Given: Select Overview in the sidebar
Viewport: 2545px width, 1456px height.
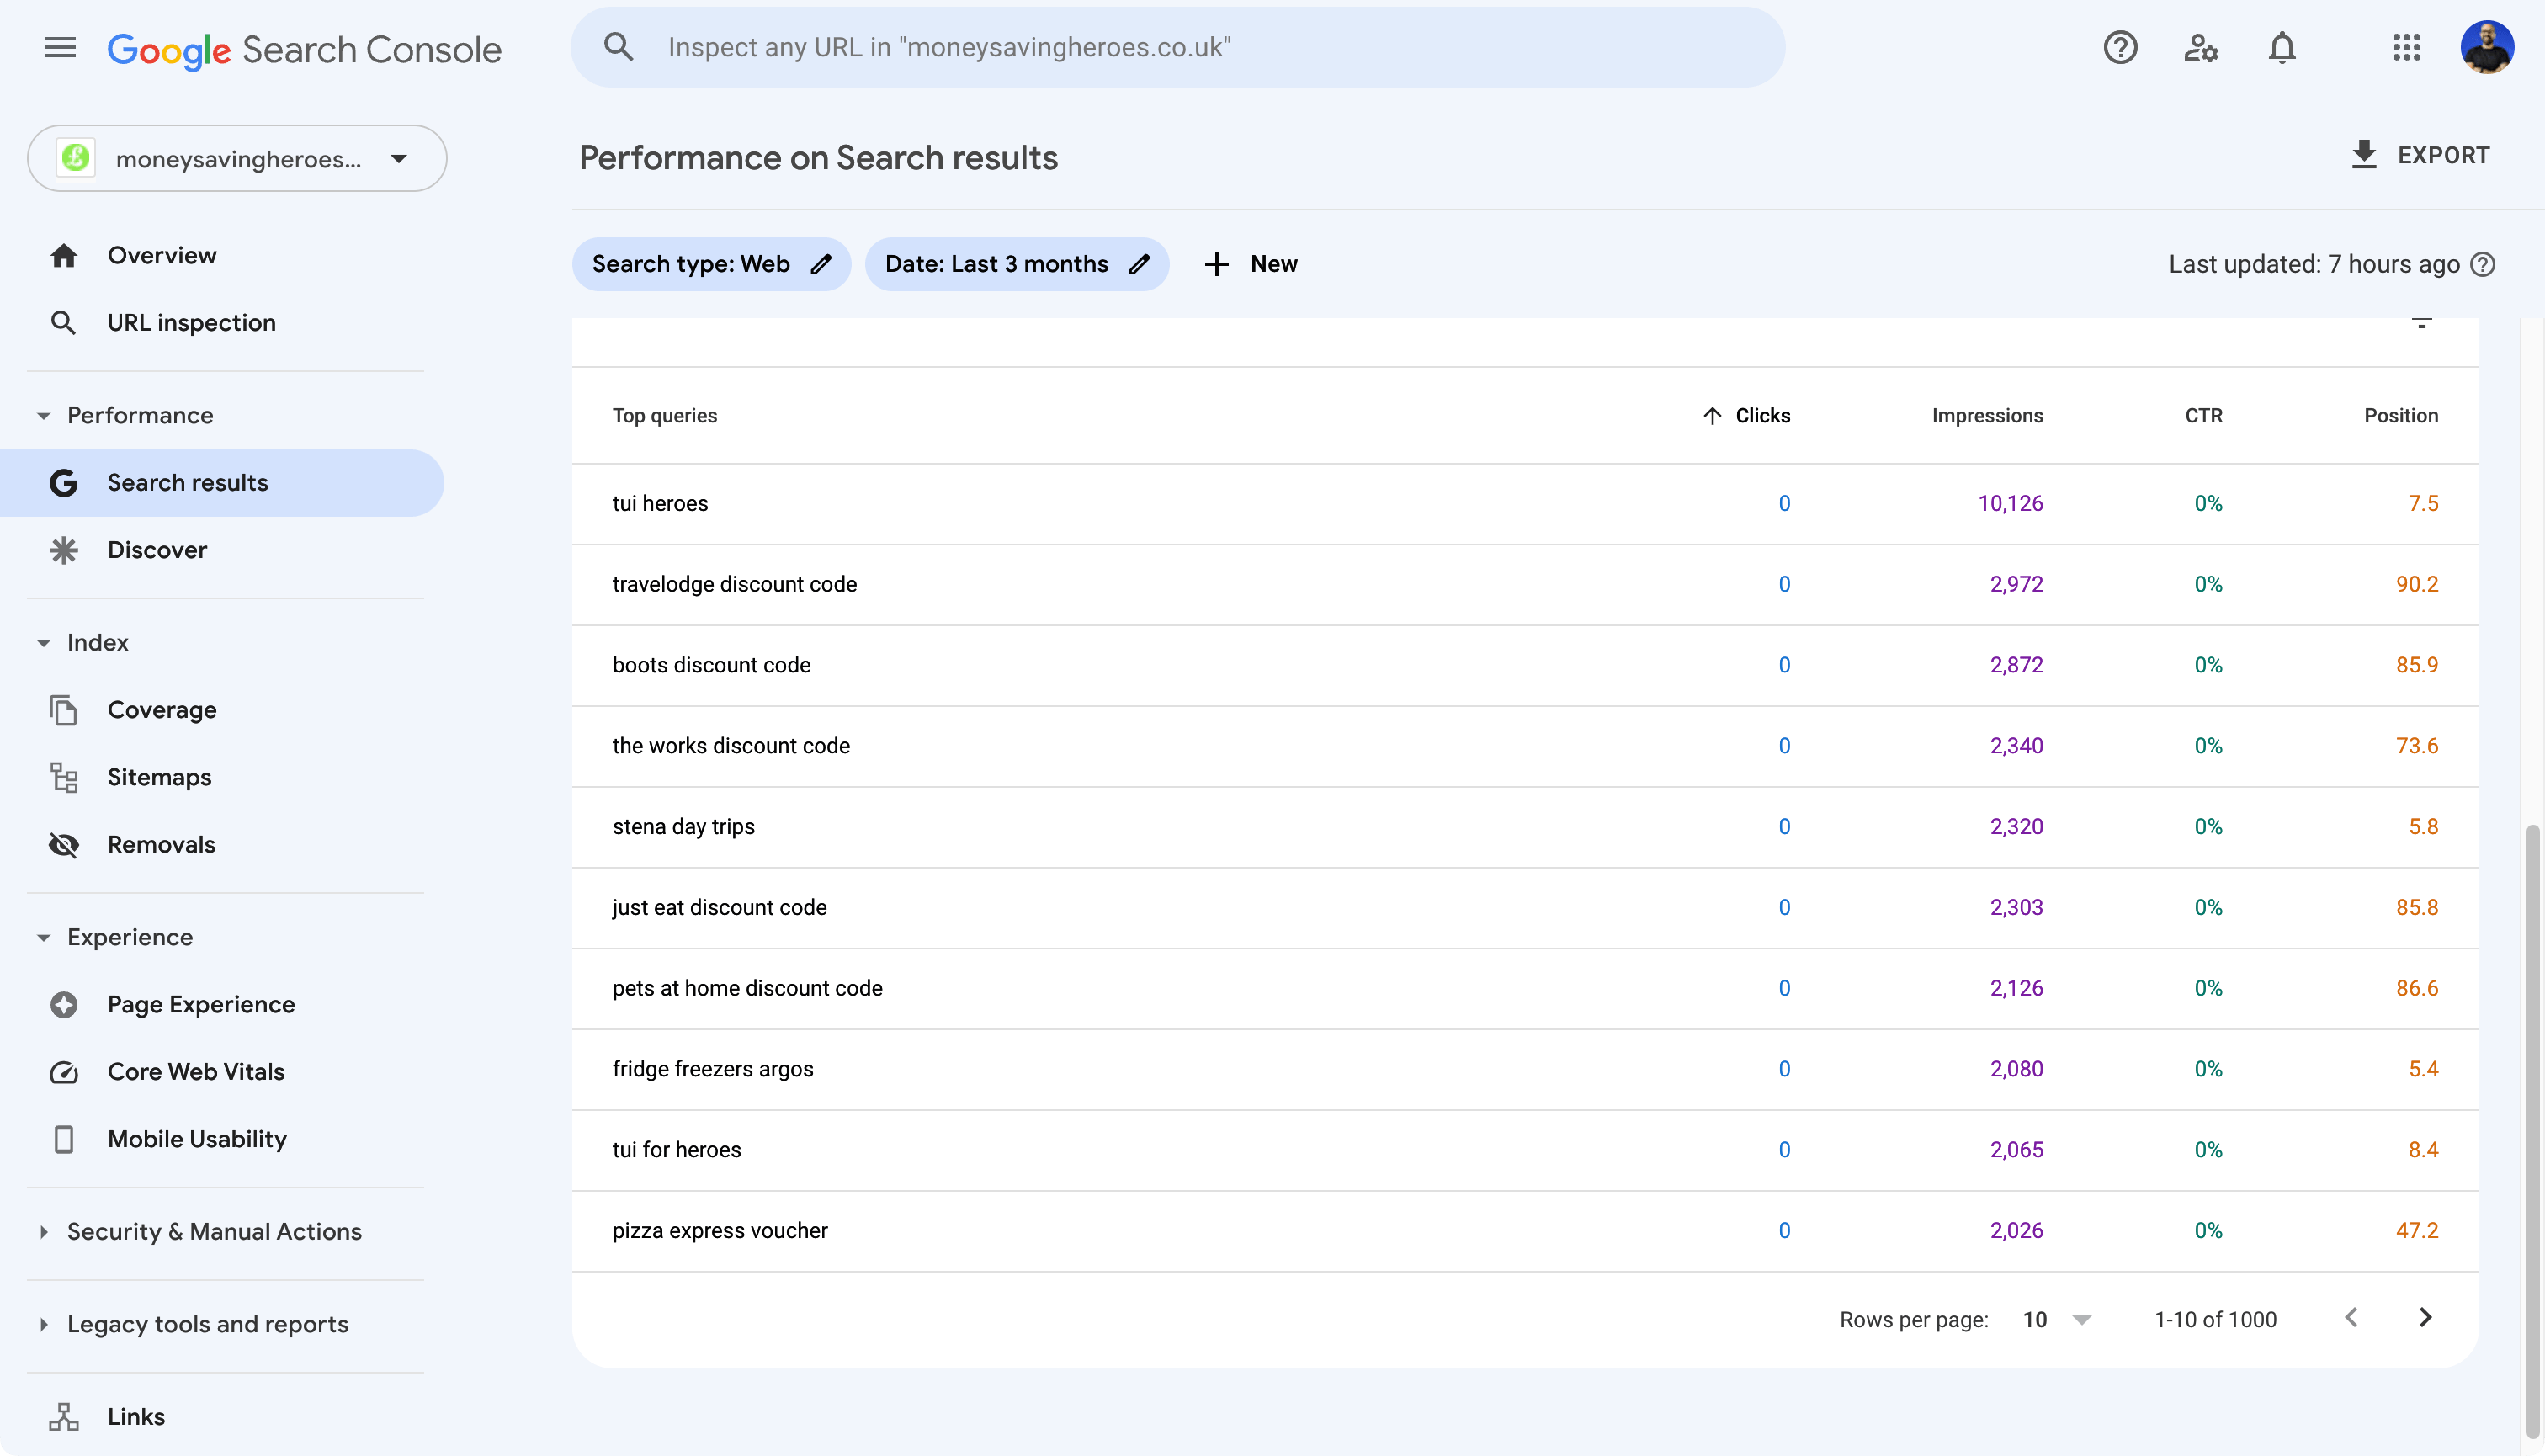Looking at the screenshot, I should (x=161, y=255).
